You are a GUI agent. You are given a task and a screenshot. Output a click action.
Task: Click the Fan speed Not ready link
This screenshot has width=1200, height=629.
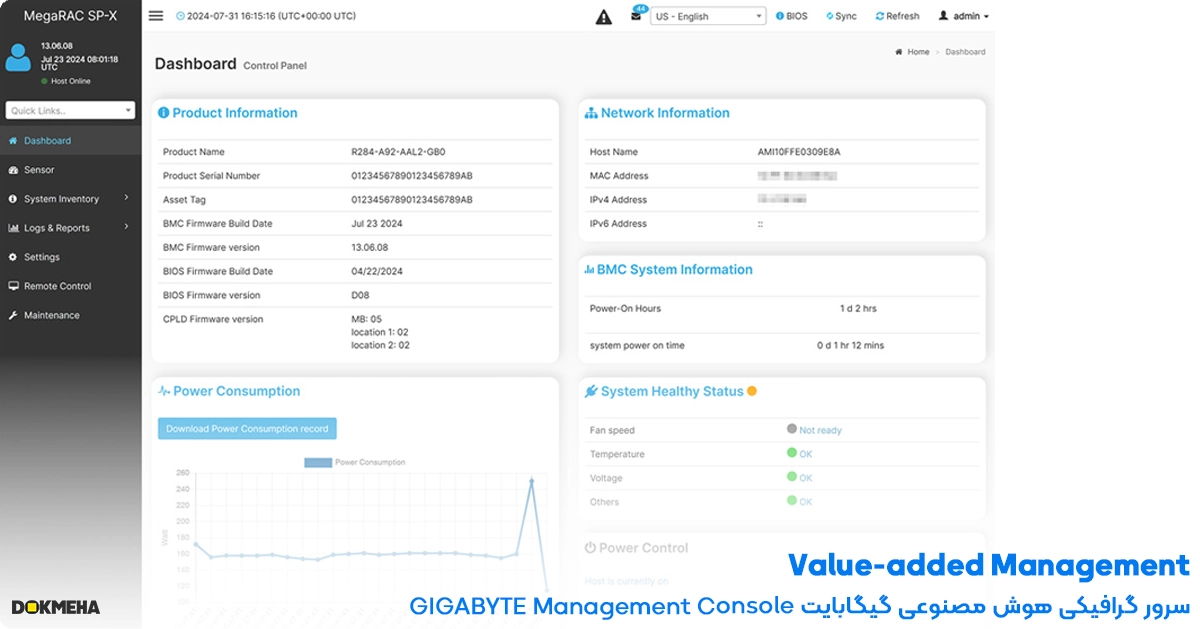(x=820, y=430)
